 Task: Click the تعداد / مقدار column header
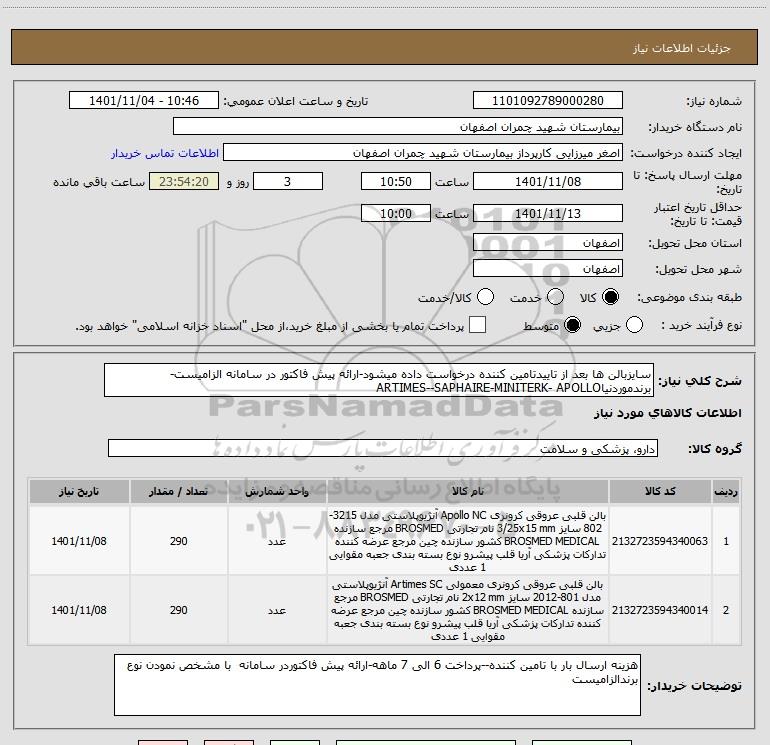[x=179, y=491]
